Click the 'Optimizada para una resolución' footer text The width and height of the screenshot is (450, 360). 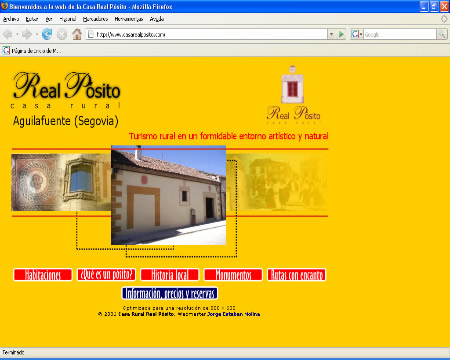(179, 308)
